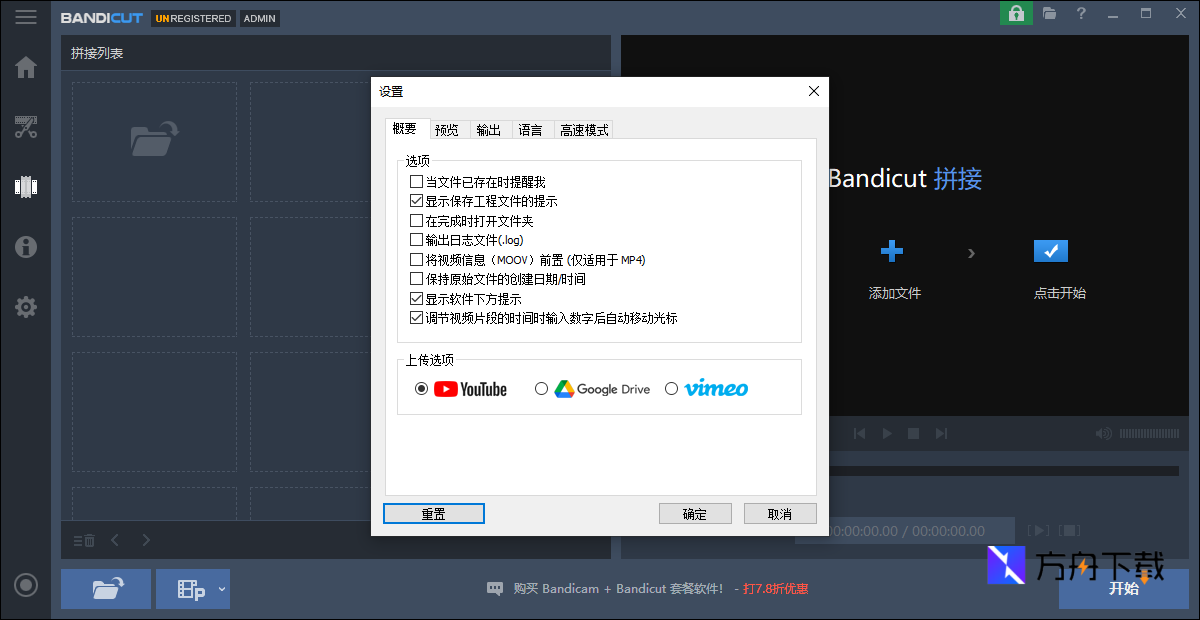
Task: Uncheck 显示保存工程文件的提示
Action: point(417,200)
